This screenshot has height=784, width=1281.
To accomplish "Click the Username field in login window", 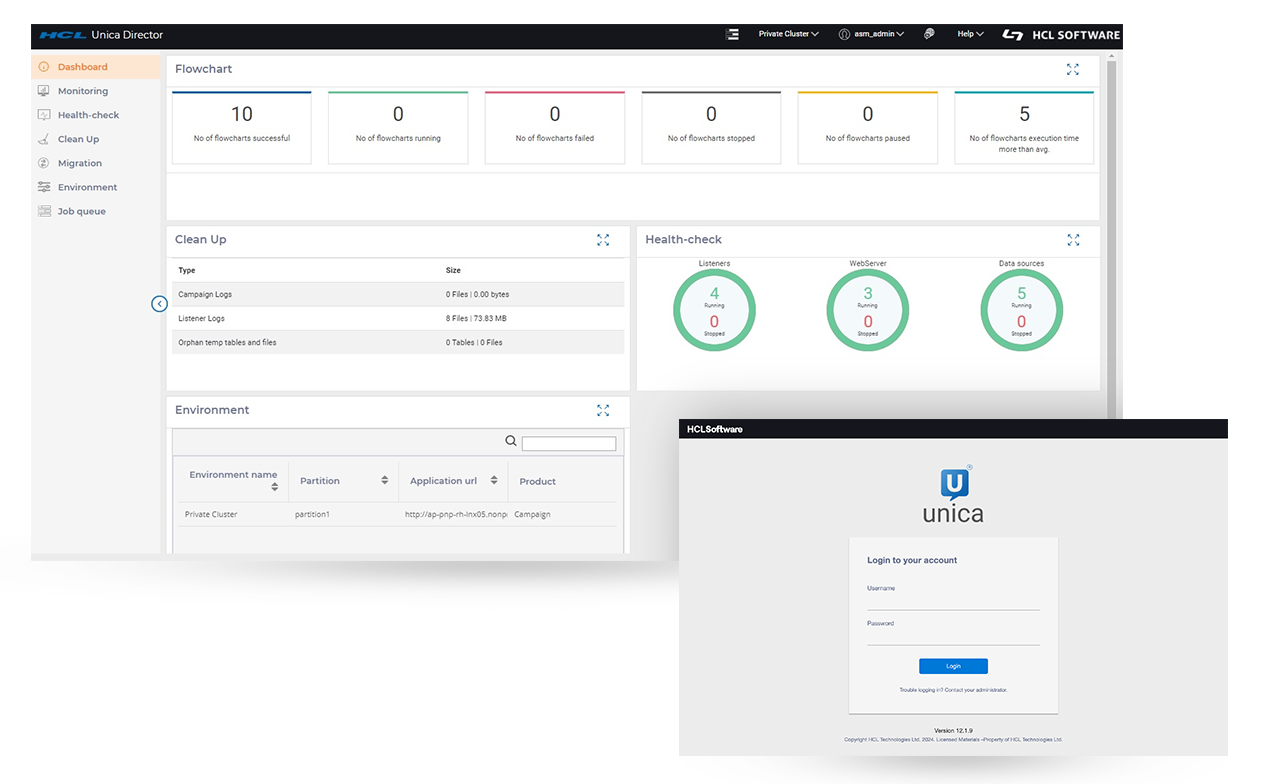I will coord(953,602).
